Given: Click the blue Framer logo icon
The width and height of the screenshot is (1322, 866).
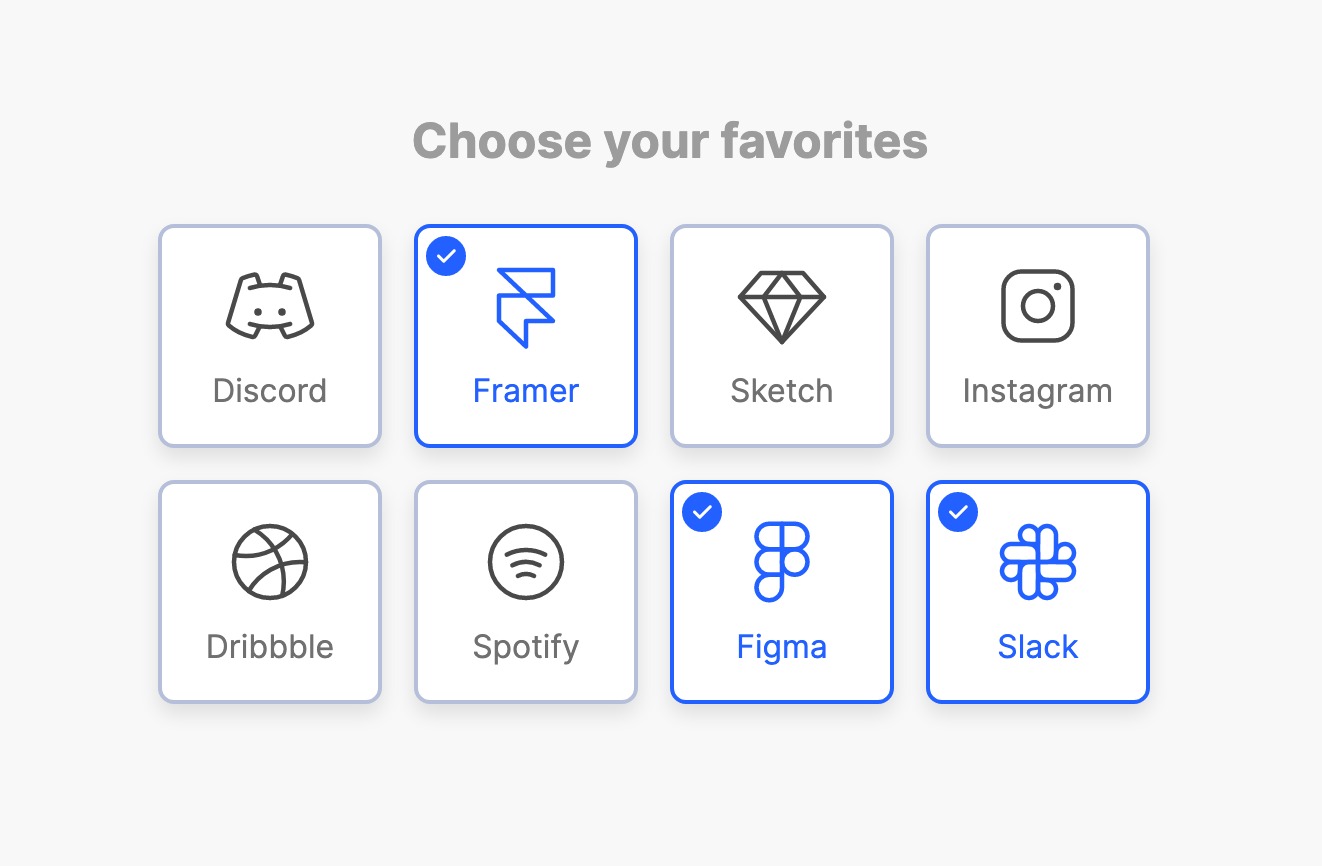Looking at the screenshot, I should click(x=526, y=307).
